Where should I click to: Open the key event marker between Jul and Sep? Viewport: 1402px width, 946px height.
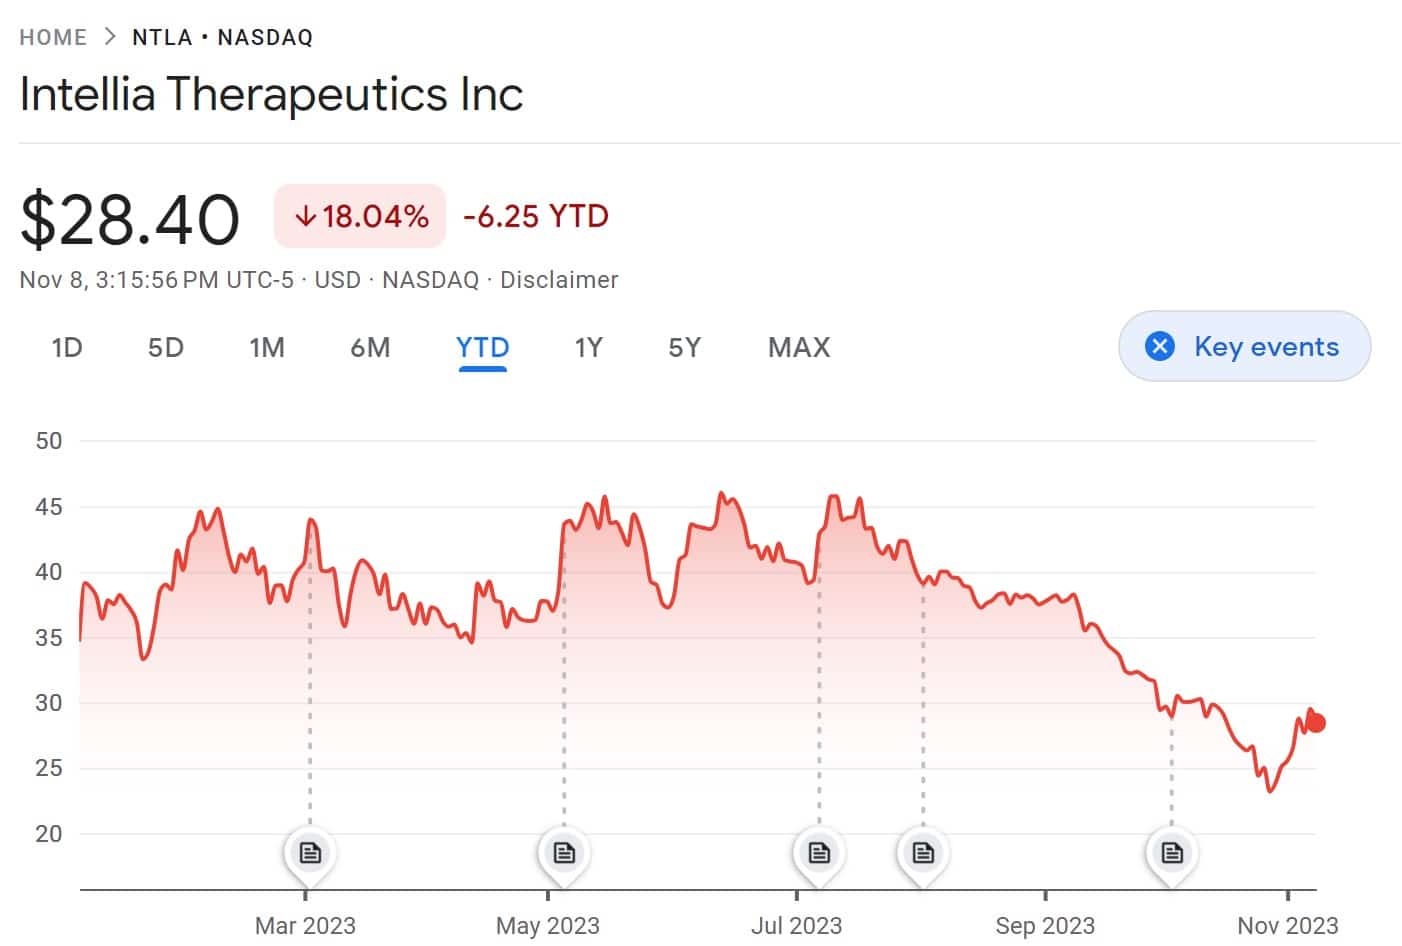click(922, 852)
